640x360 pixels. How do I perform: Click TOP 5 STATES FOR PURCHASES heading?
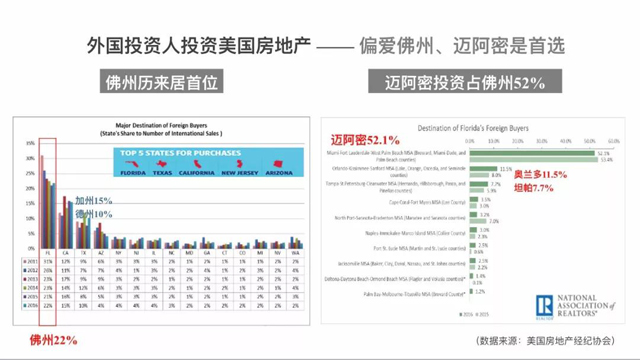[x=180, y=153]
